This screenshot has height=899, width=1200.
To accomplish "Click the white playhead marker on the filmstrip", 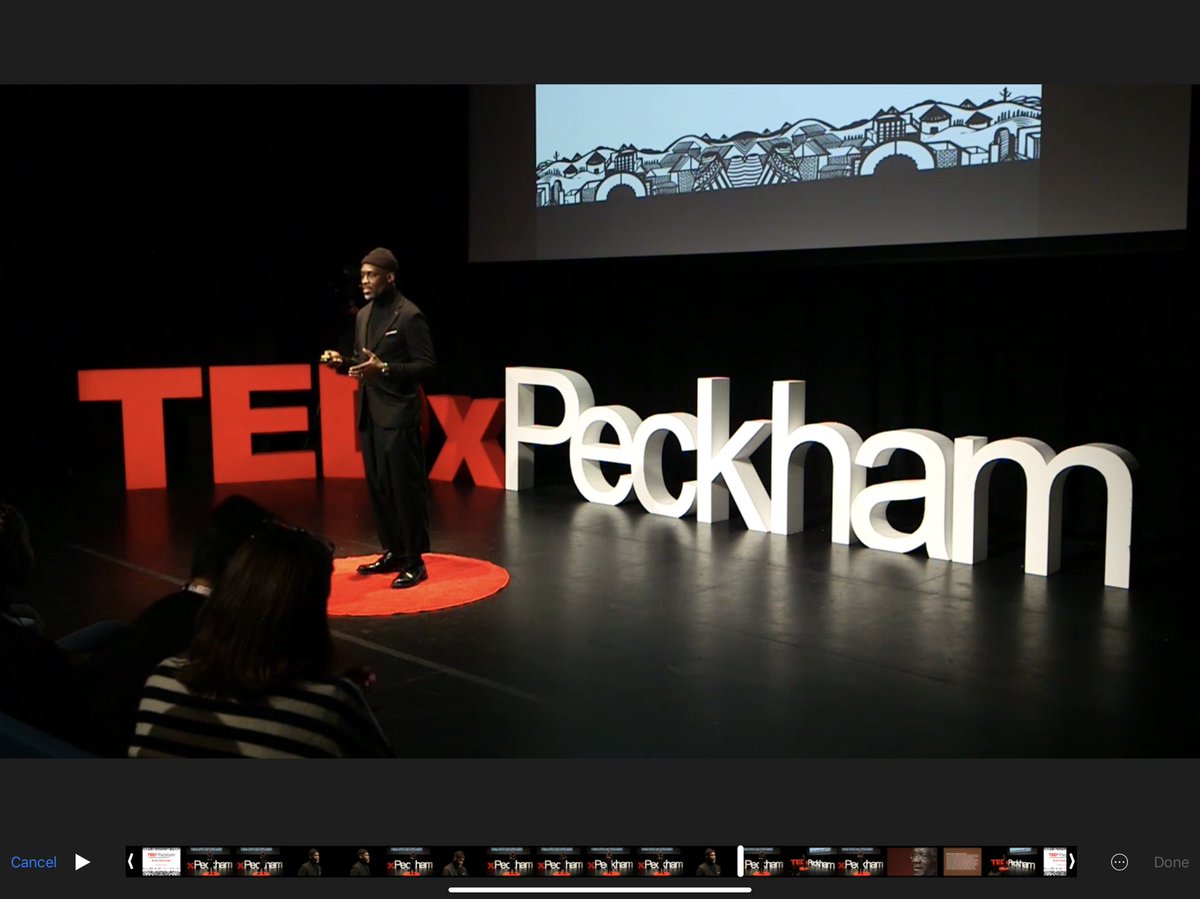I will (741, 862).
